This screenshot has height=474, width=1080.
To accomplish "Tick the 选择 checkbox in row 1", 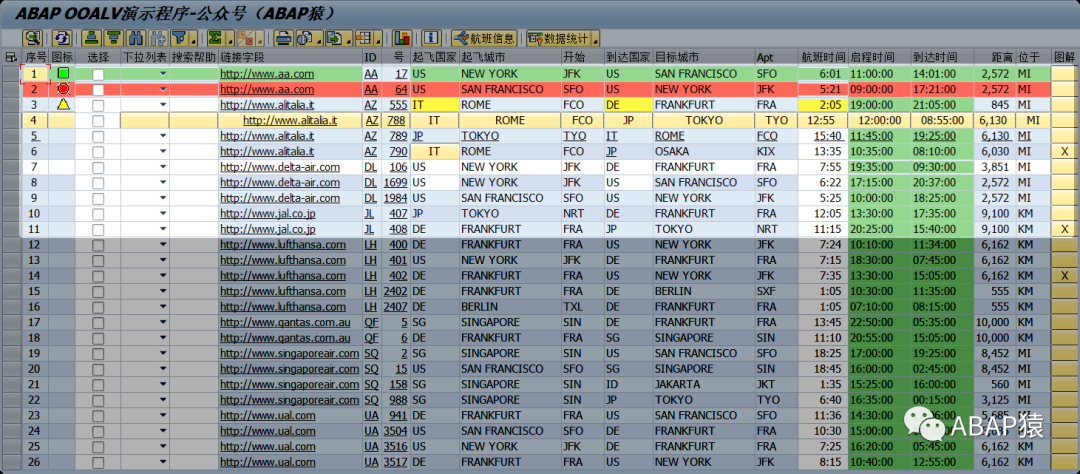I will pos(98,74).
